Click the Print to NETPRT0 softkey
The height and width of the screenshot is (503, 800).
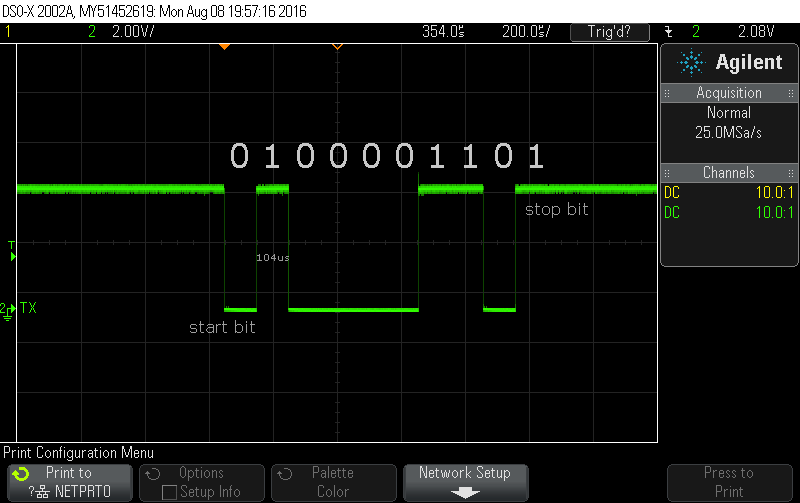click(x=70, y=482)
